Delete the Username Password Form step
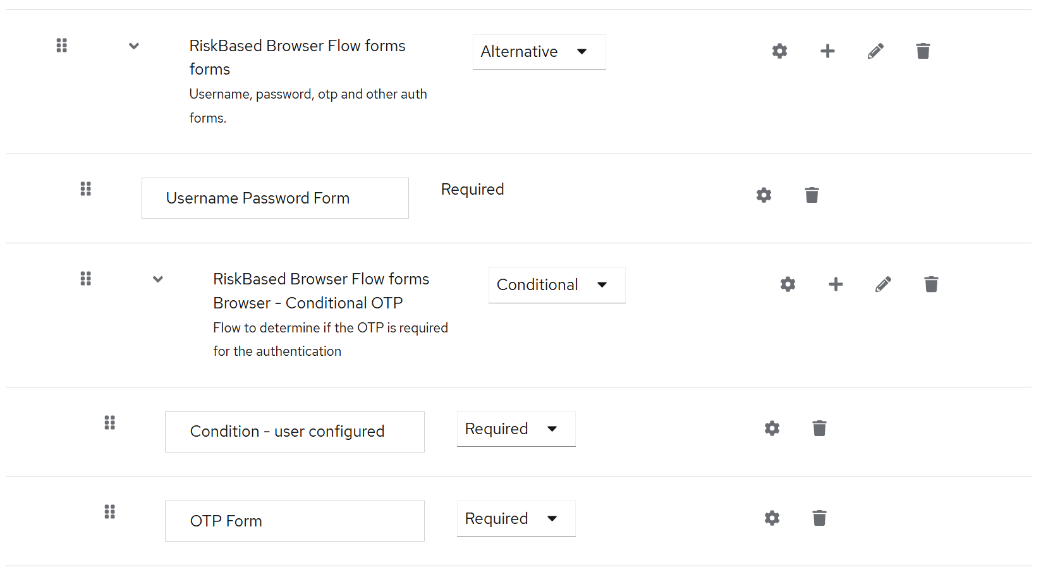Screen dimensions: 1053x577 (x=812, y=195)
